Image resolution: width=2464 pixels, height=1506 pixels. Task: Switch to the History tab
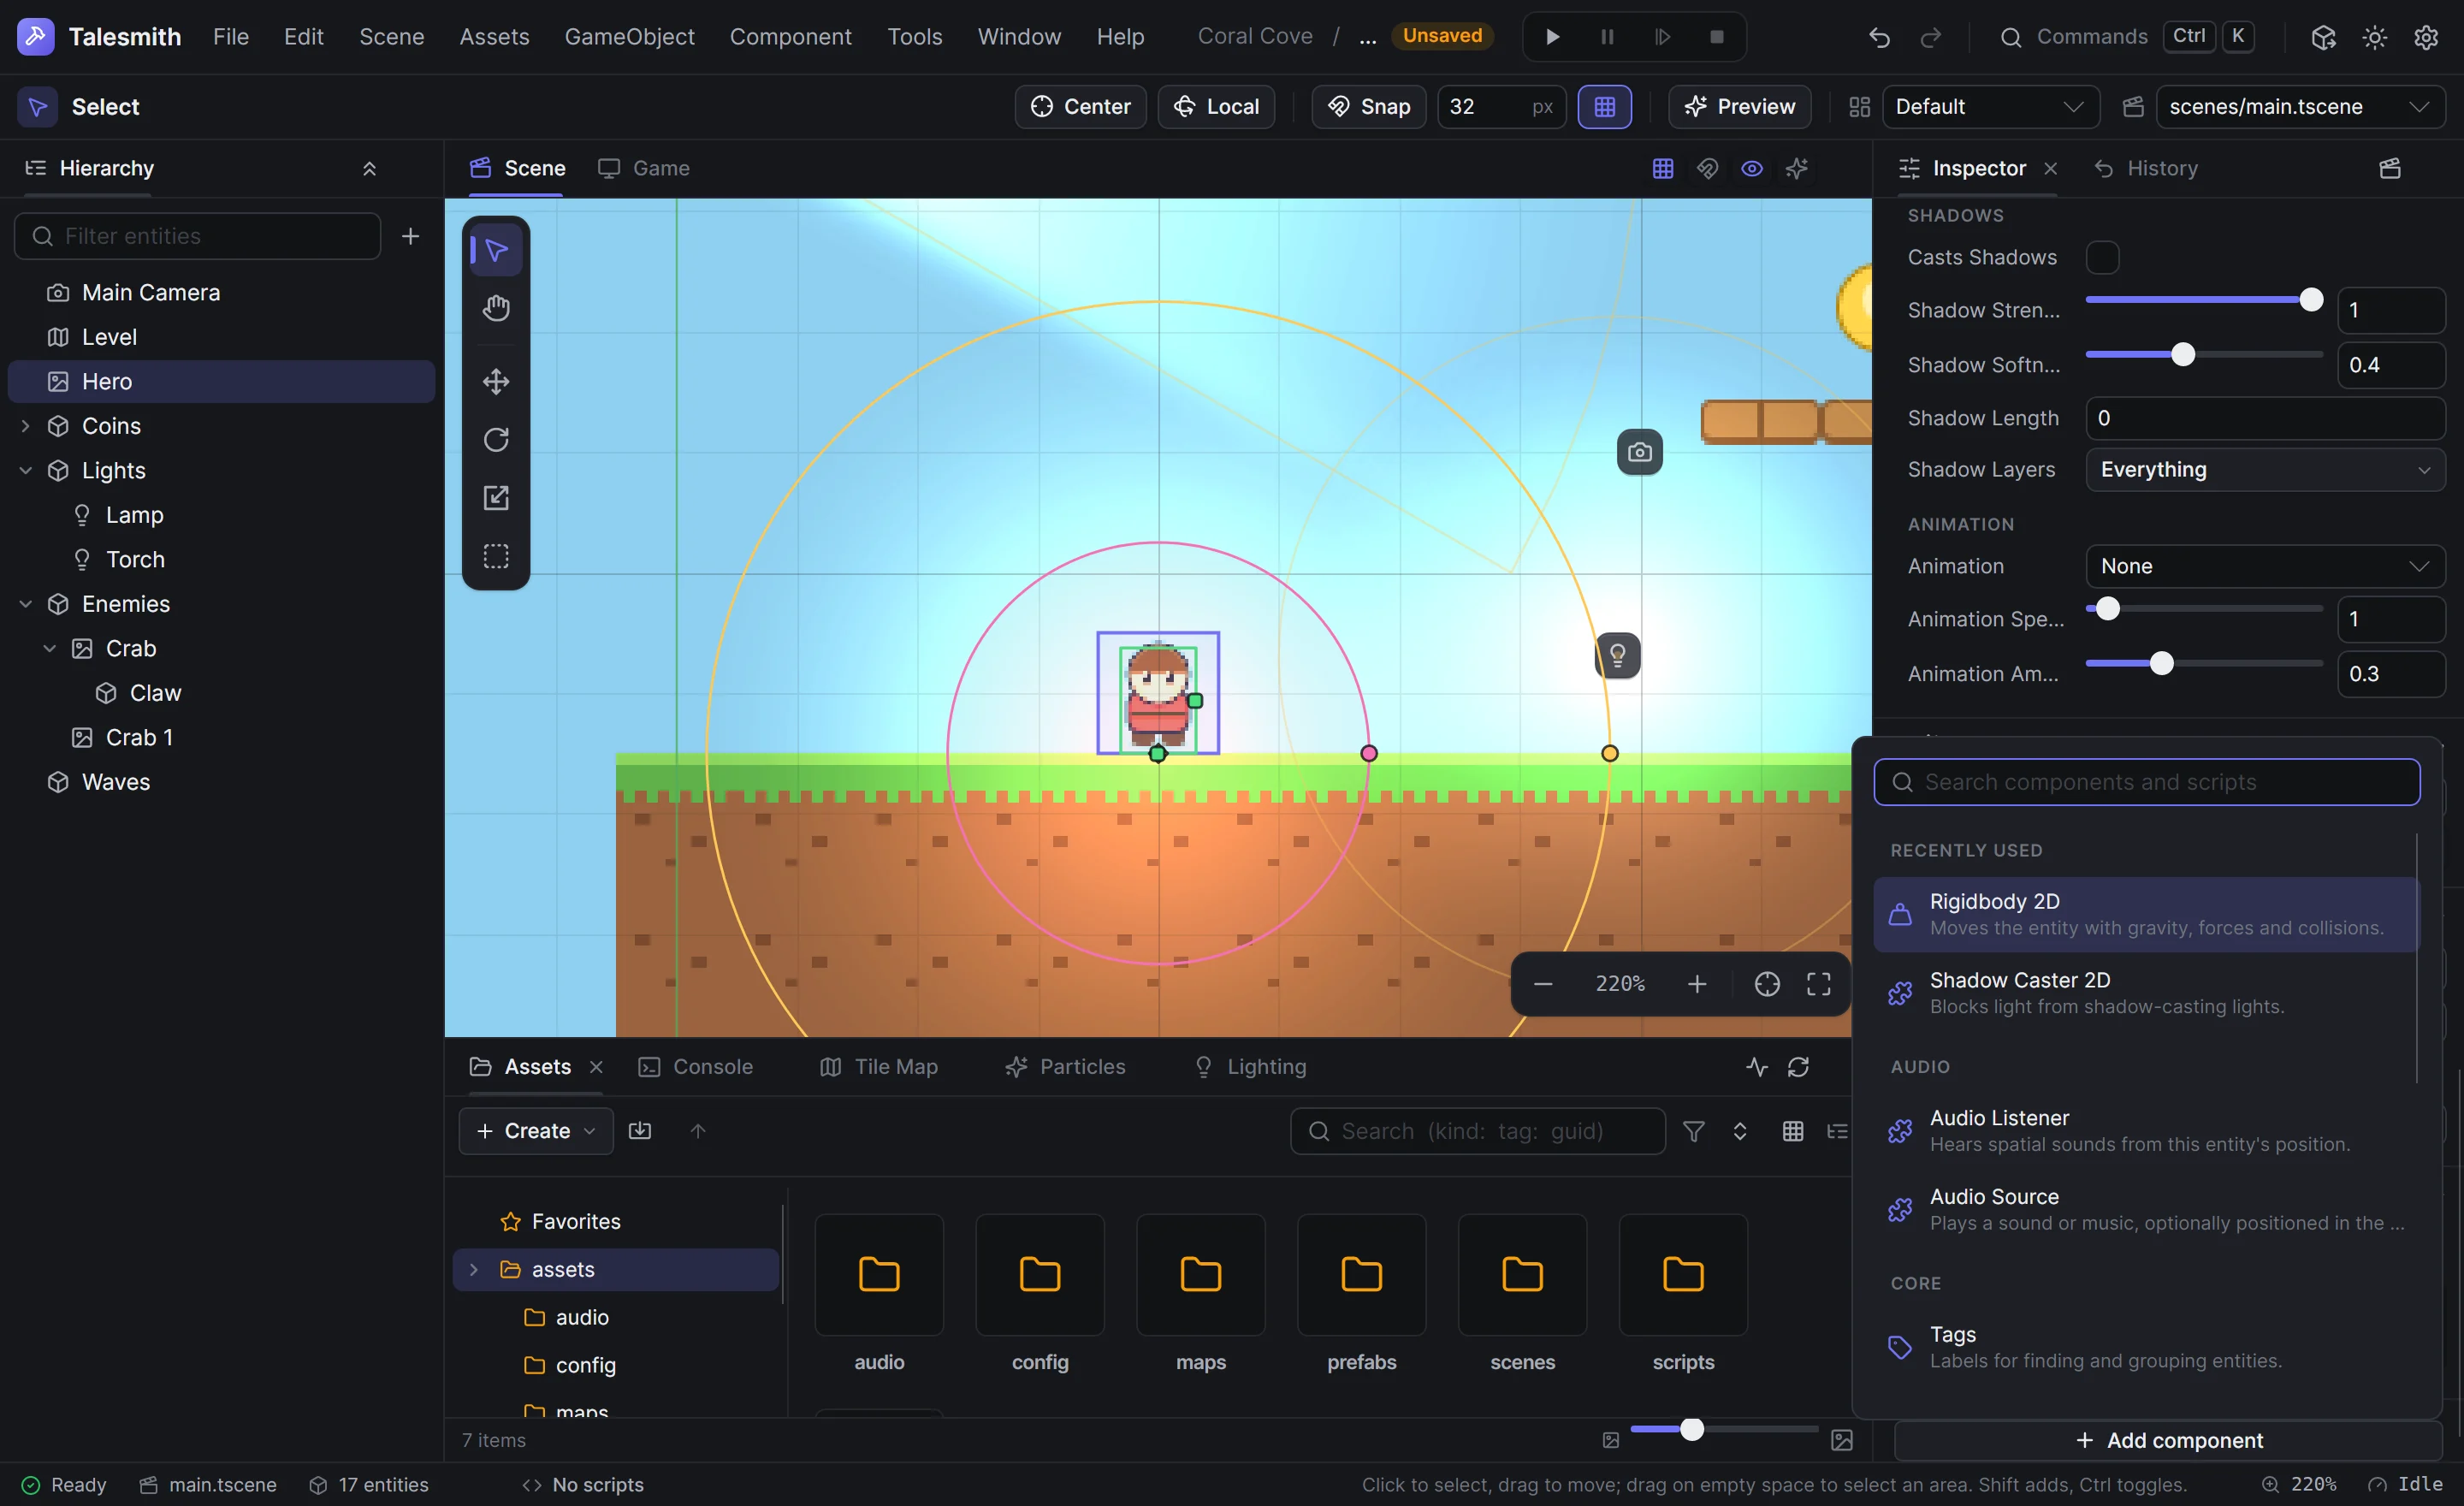[x=2146, y=168]
